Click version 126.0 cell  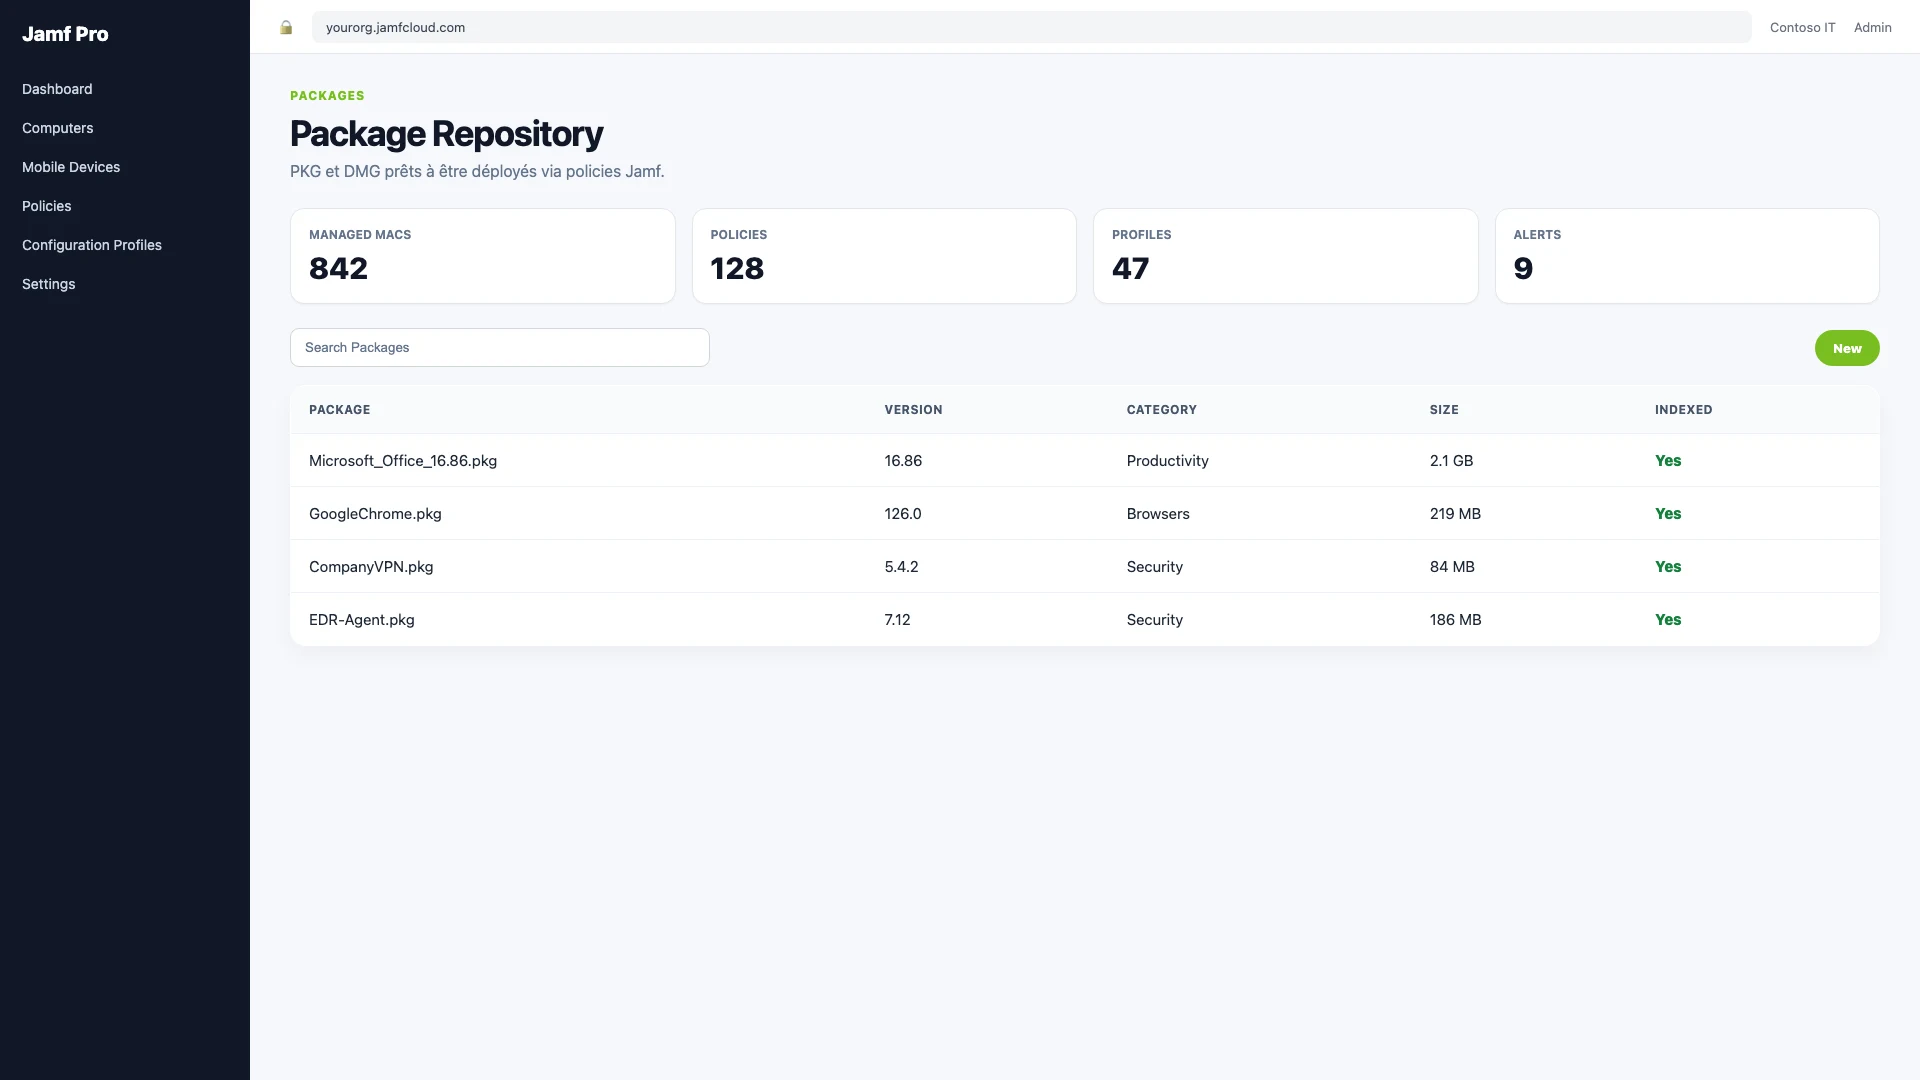[903, 514]
